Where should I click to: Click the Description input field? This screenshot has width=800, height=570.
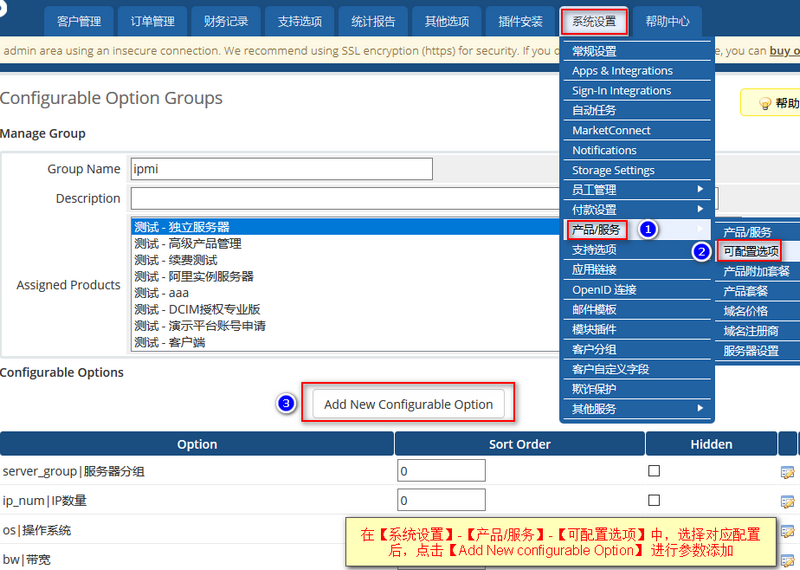coord(345,199)
